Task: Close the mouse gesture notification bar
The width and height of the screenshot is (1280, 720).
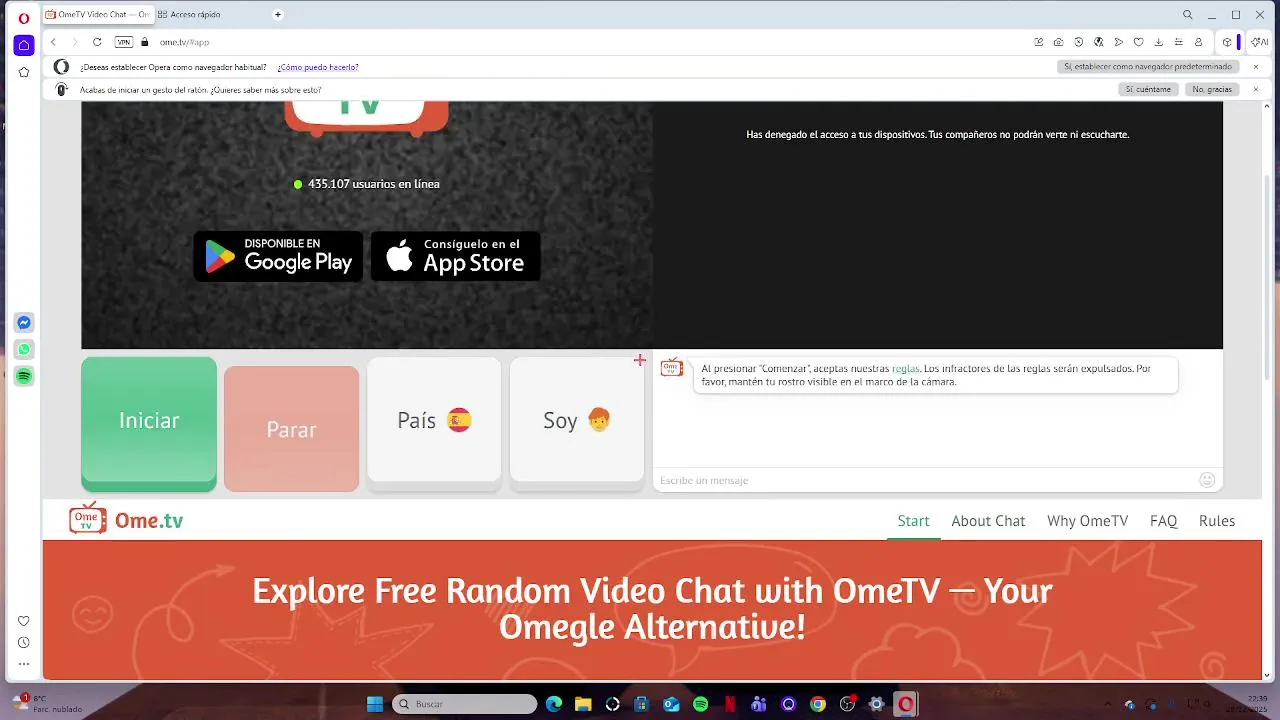Action: (1256, 89)
